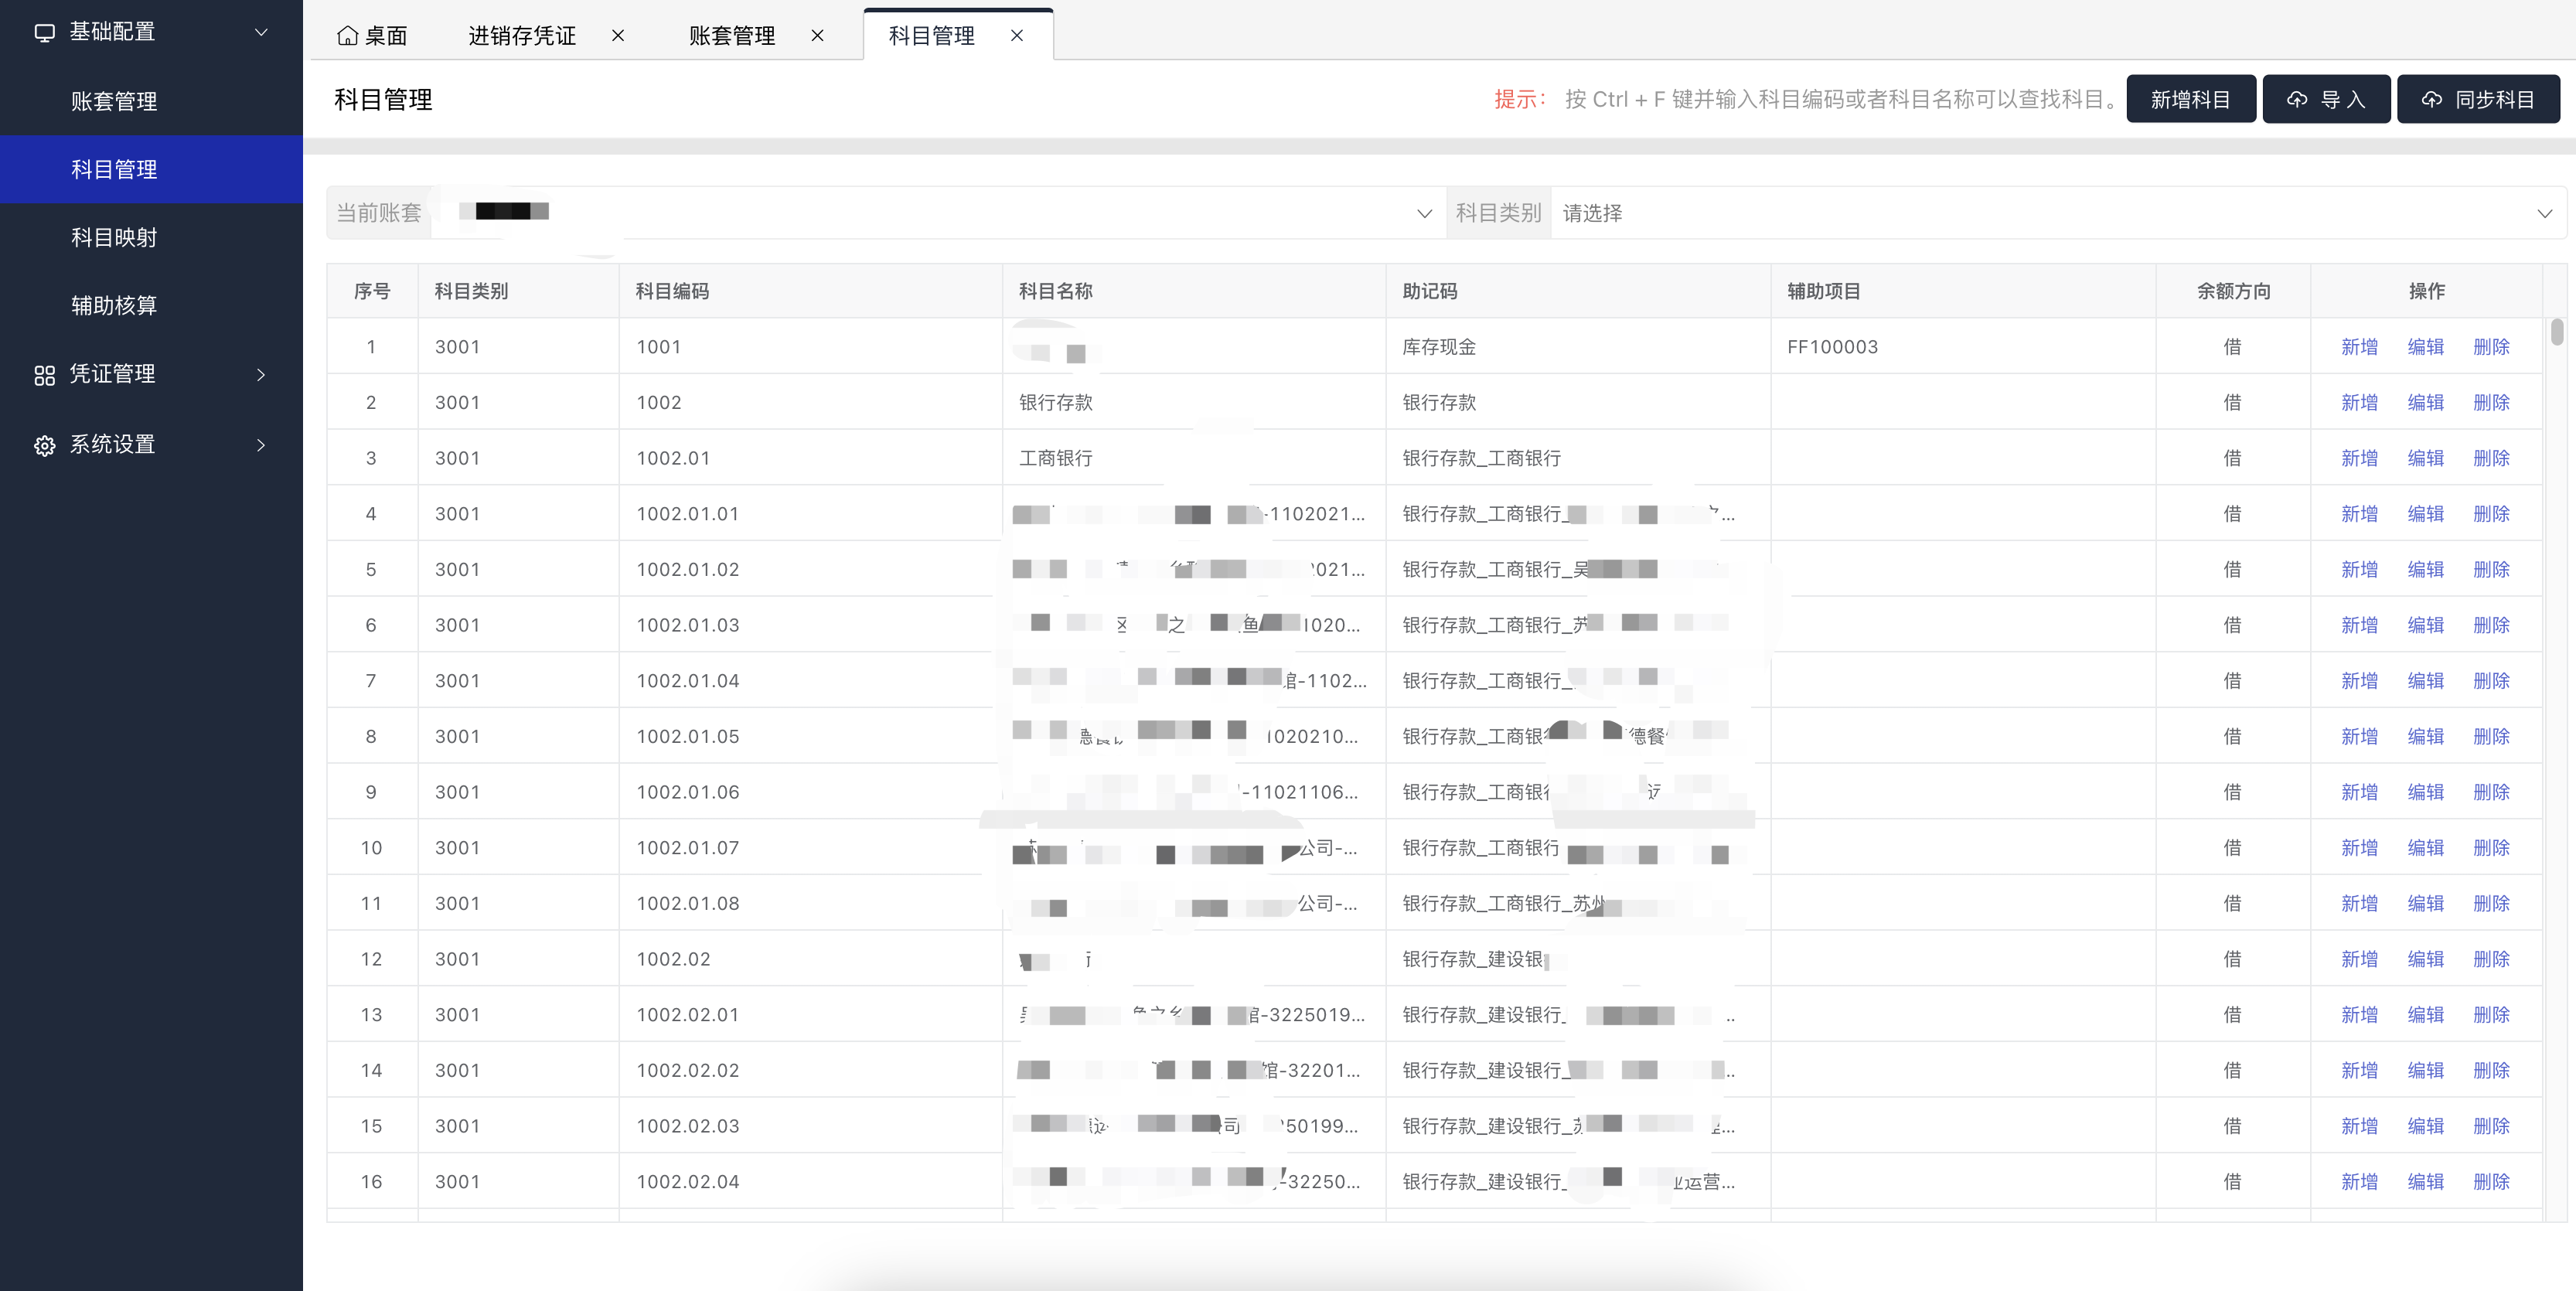Viewport: 2576px width, 1291px height.
Task: Open 账套管理 in the sidebar
Action: (x=151, y=101)
